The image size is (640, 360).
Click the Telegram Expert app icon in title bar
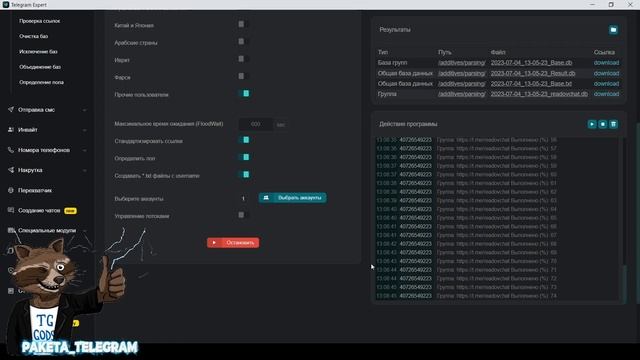coord(6,4)
